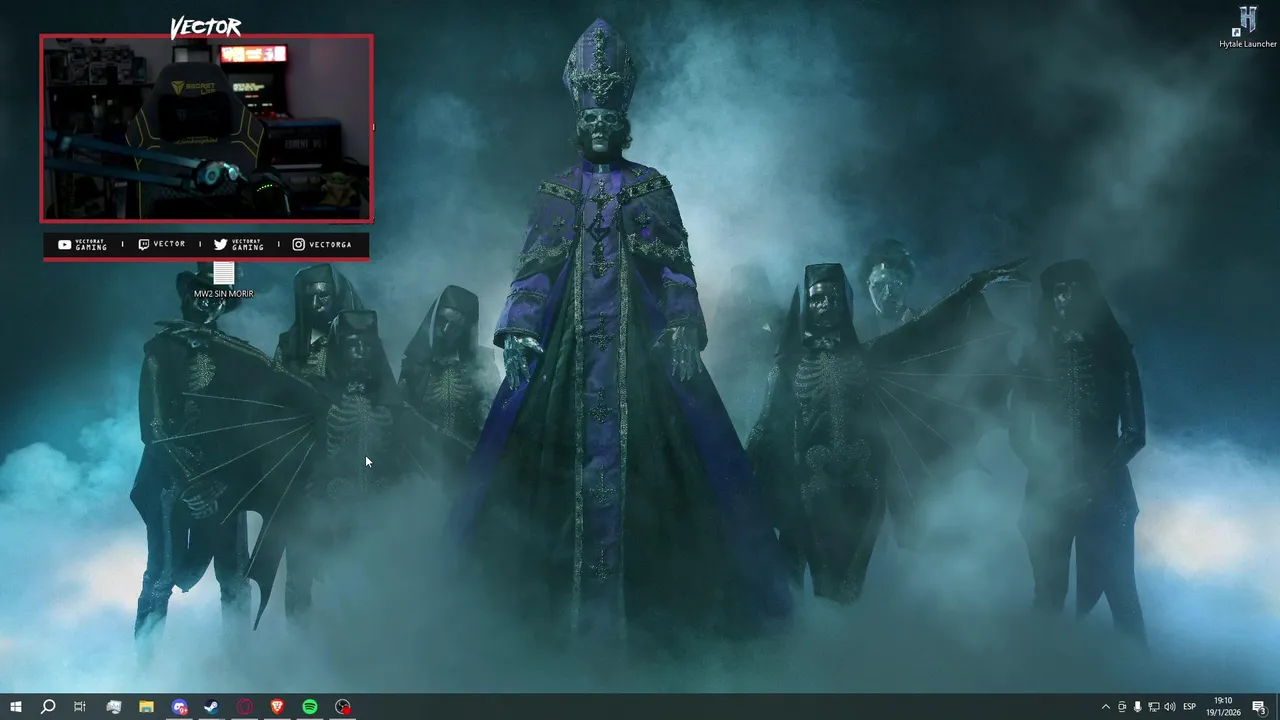Open network status tray icon

[x=1154, y=707]
